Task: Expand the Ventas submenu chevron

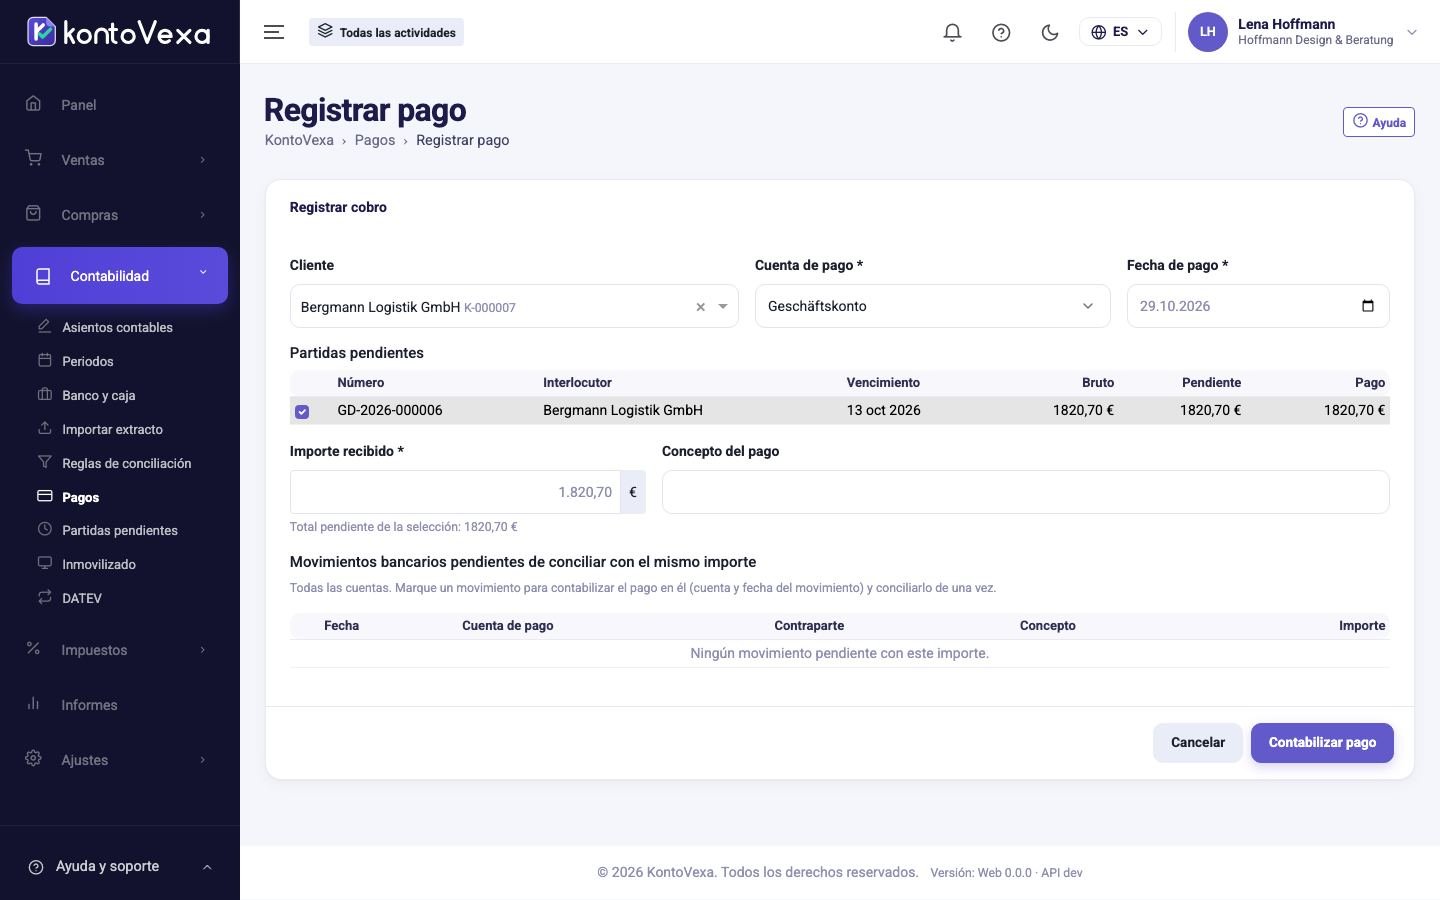Action: (x=202, y=160)
